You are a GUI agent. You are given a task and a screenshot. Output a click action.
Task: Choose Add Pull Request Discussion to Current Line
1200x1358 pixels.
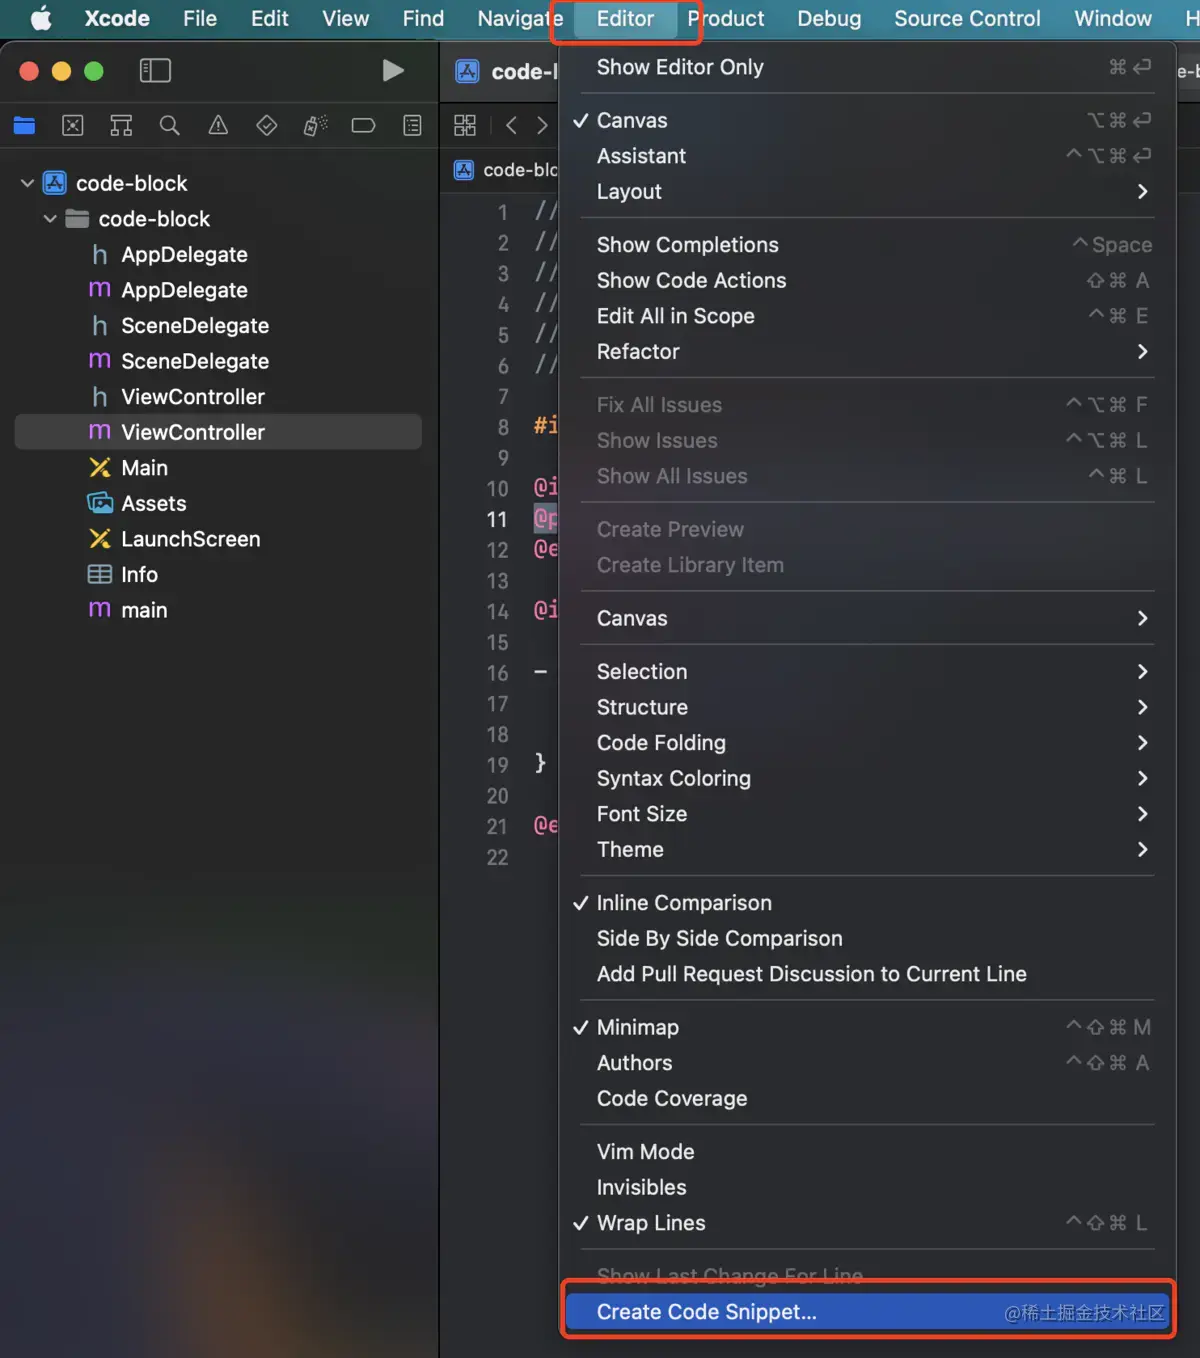(x=867, y=974)
